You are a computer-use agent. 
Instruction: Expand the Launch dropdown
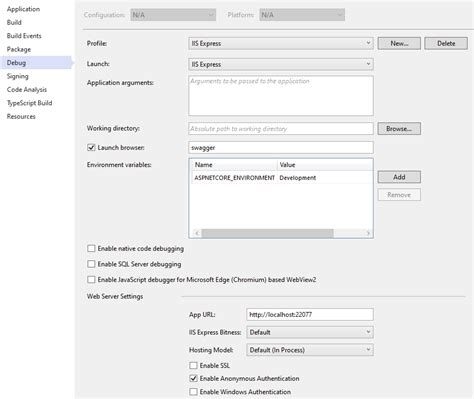[281, 64]
